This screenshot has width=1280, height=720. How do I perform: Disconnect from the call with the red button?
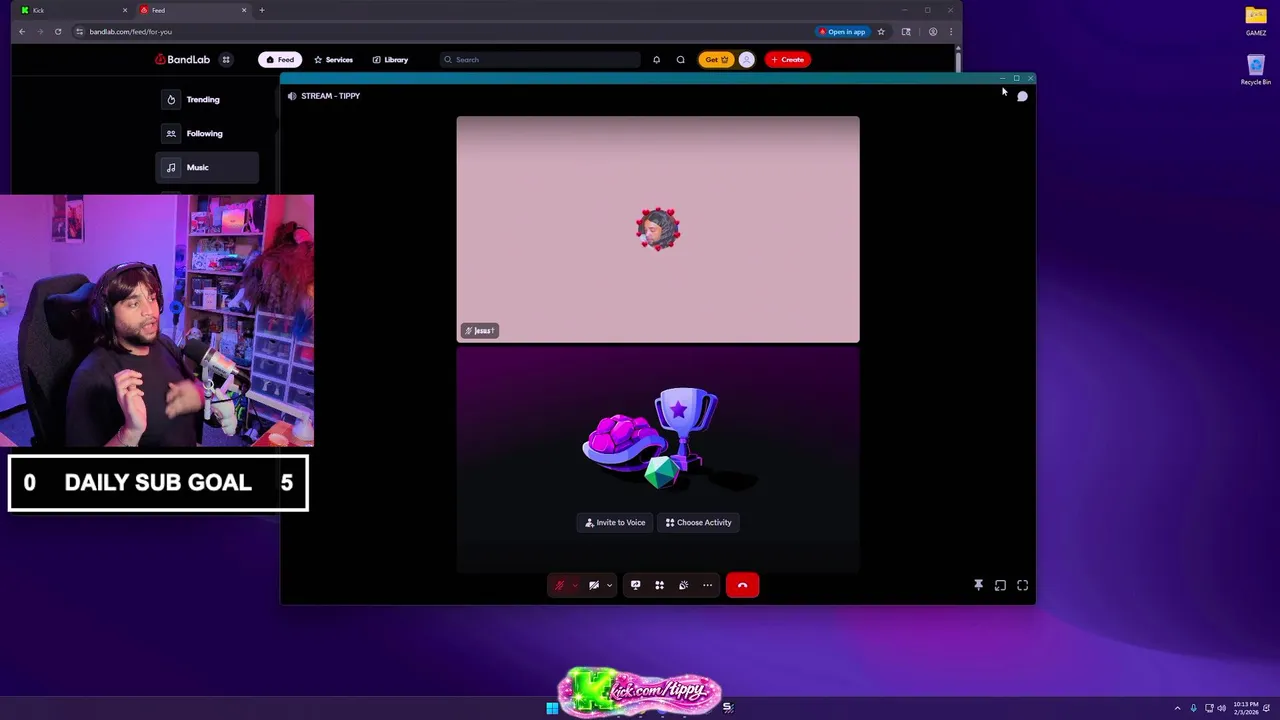pyautogui.click(x=742, y=585)
